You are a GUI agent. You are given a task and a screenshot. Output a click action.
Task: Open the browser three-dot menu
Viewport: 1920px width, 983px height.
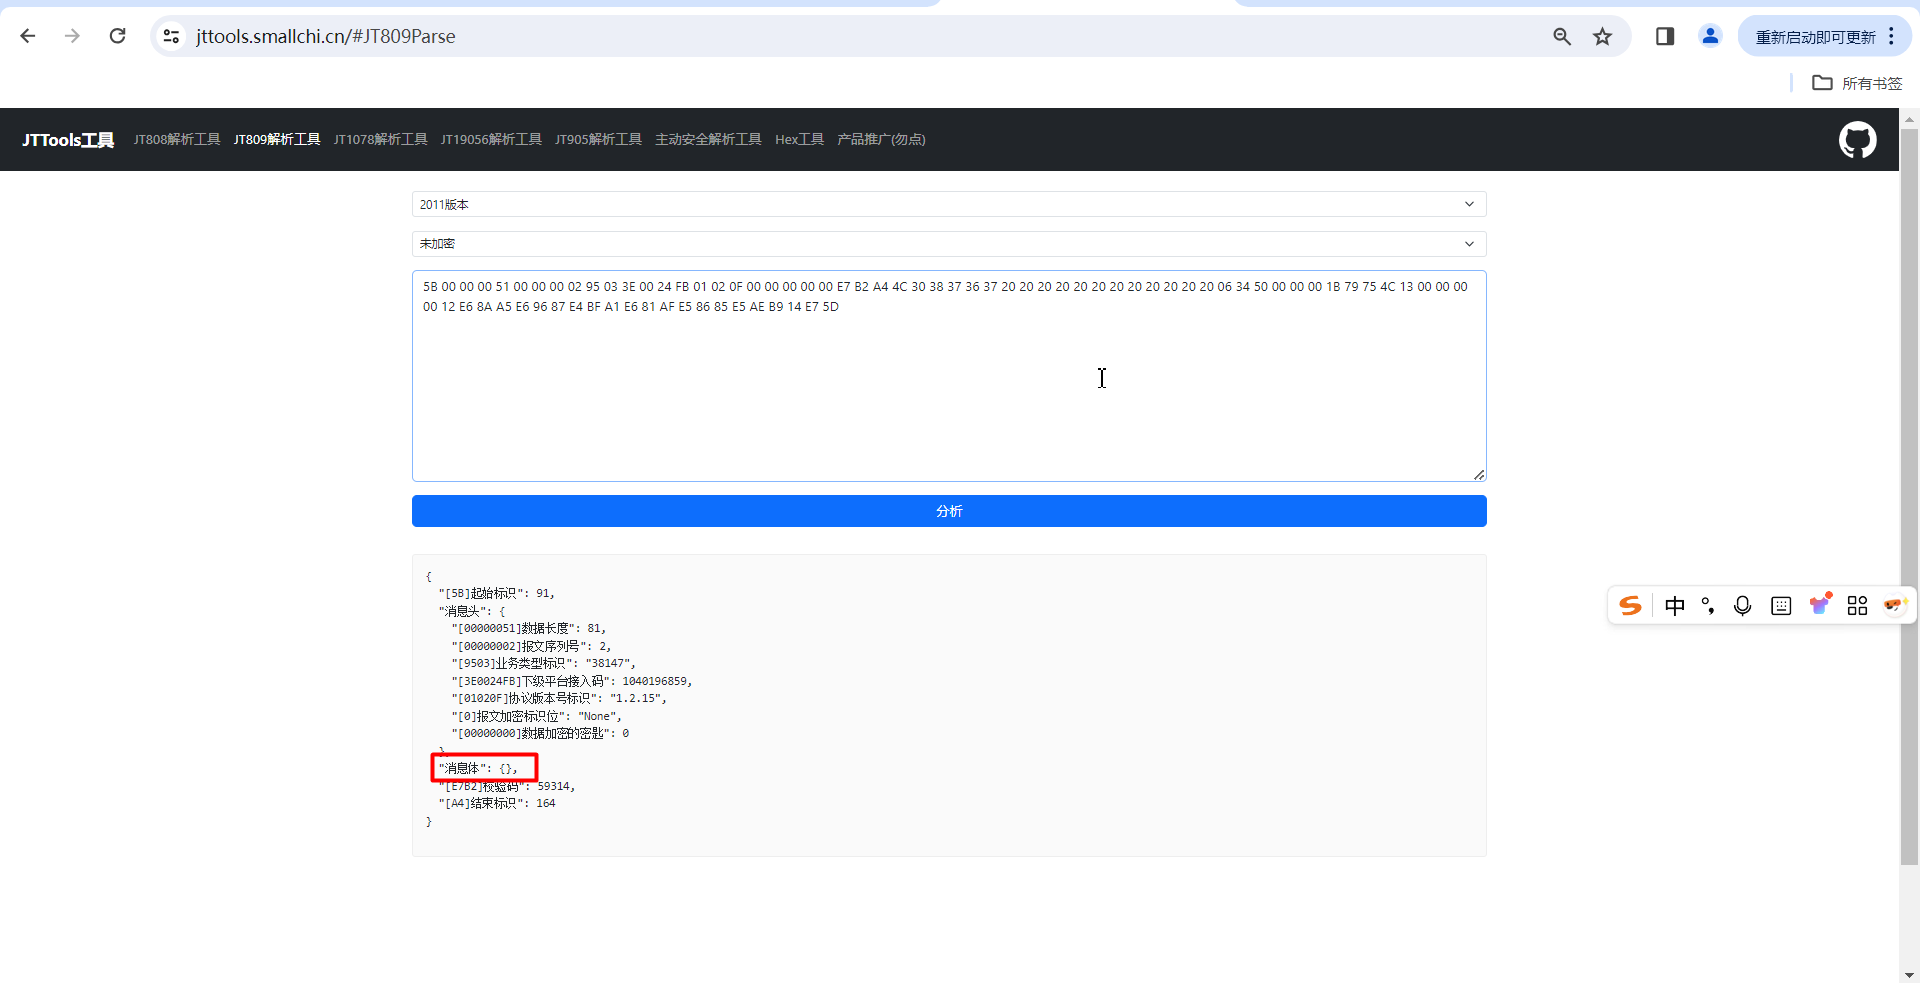pos(1891,36)
